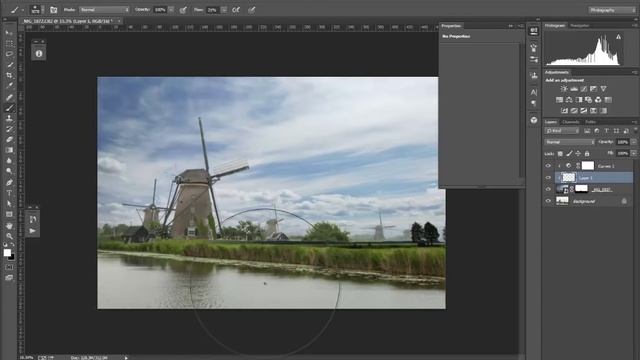Viewport: 640px width, 360px height.
Task: Switch to the Navigator tab
Action: [580, 25]
